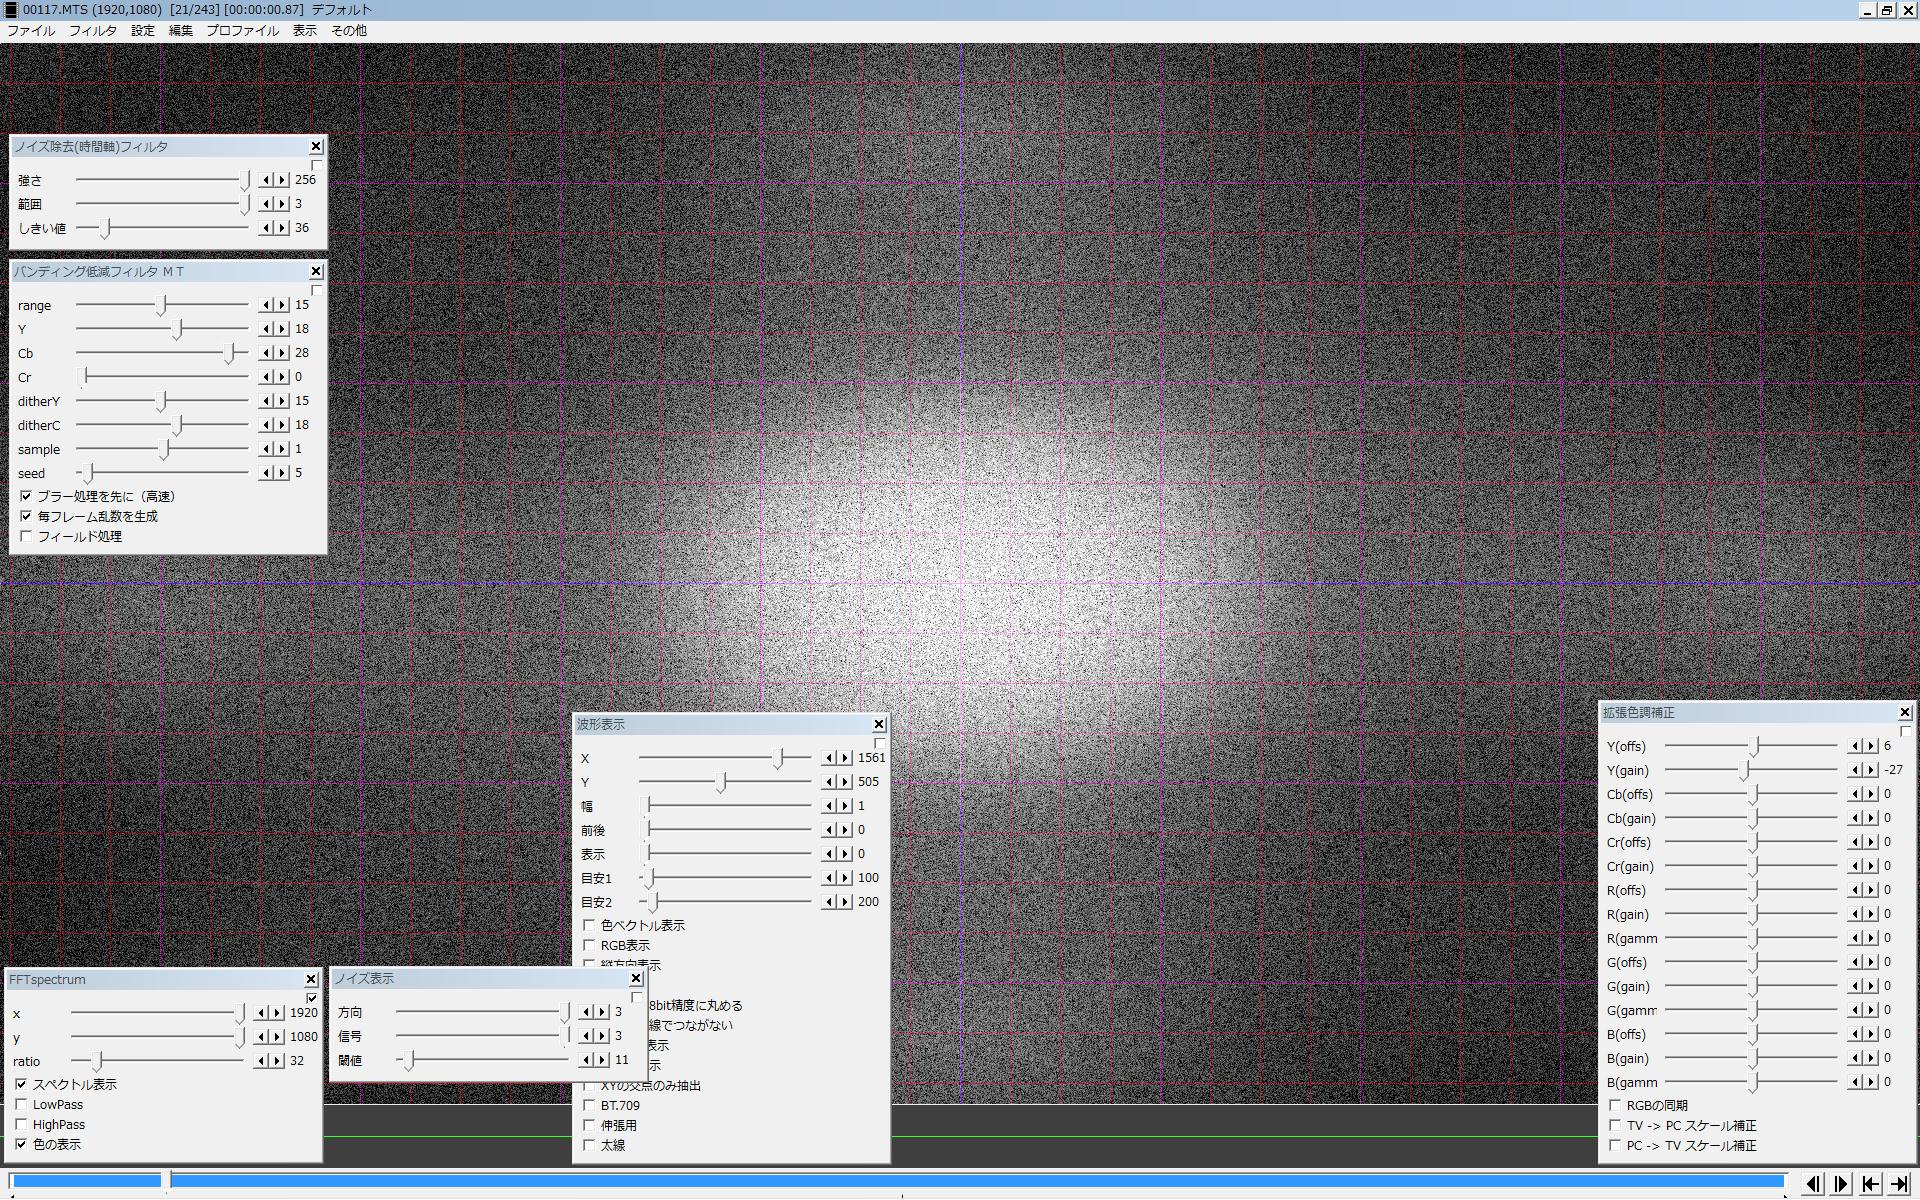Jump to the first frame button

pyautogui.click(x=1870, y=1183)
